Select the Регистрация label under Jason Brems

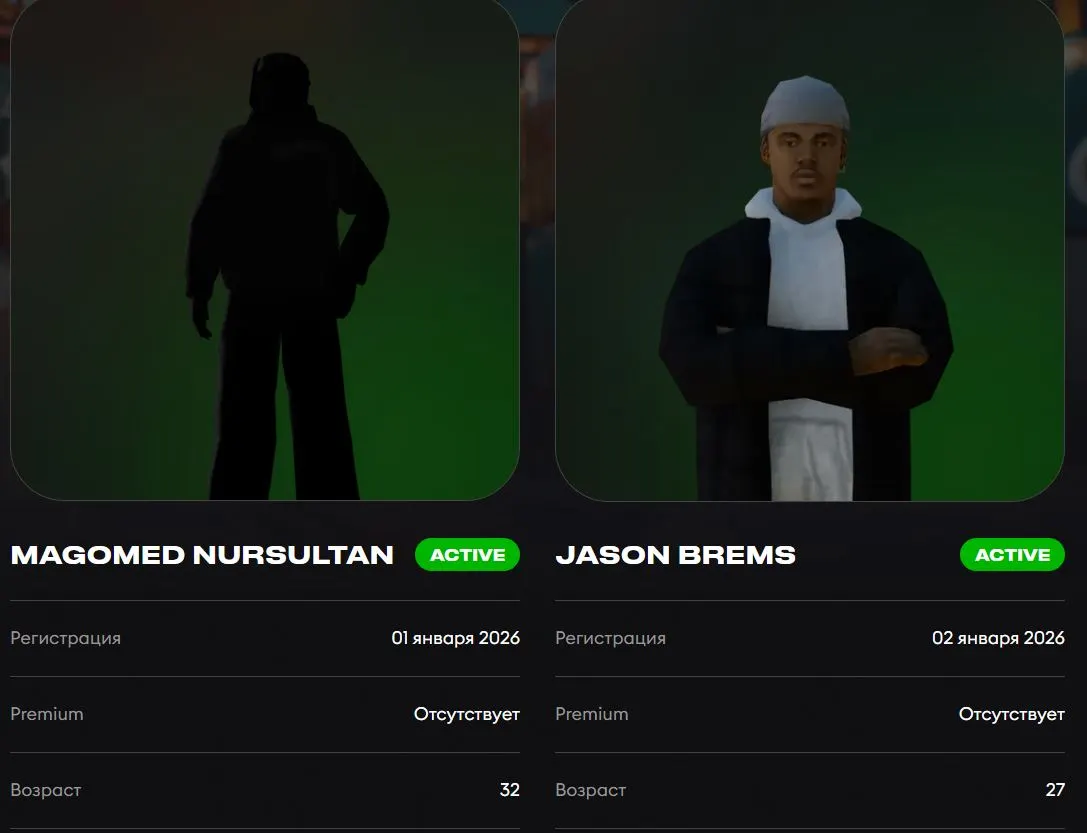(610, 638)
